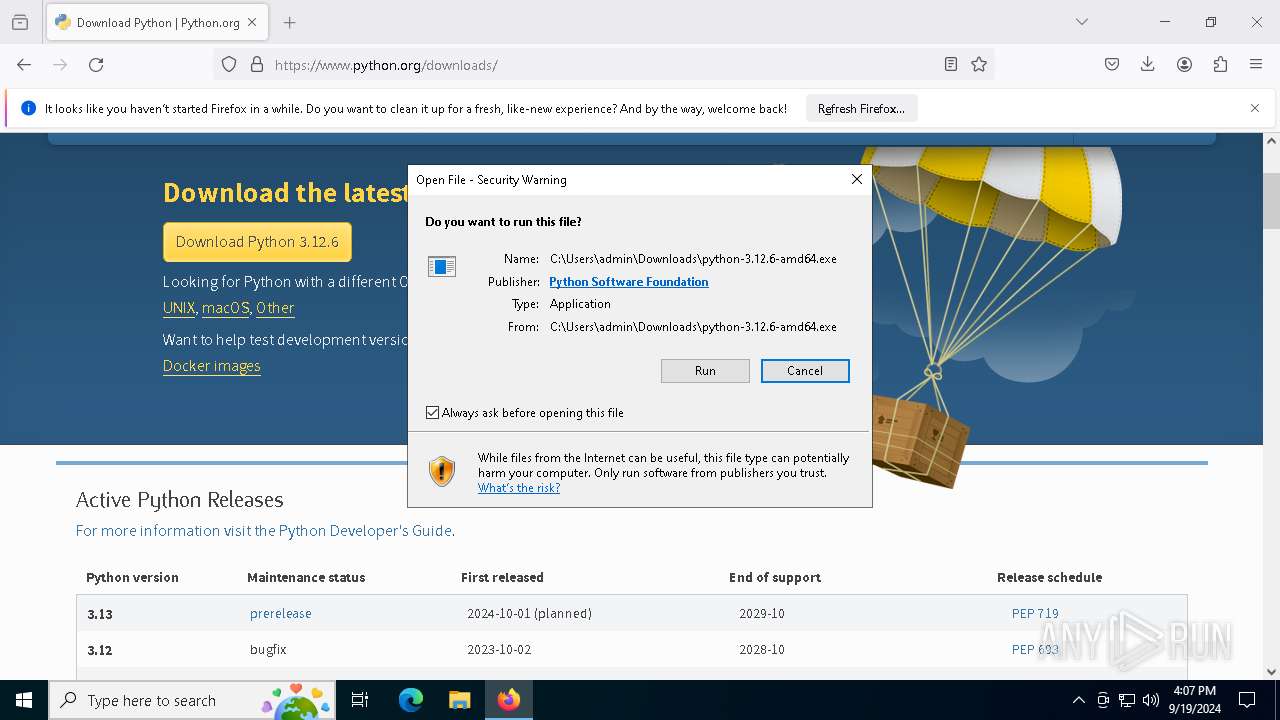Viewport: 1280px width, 720px height.
Task: Click the tracking protection shield icon
Action: [229, 65]
